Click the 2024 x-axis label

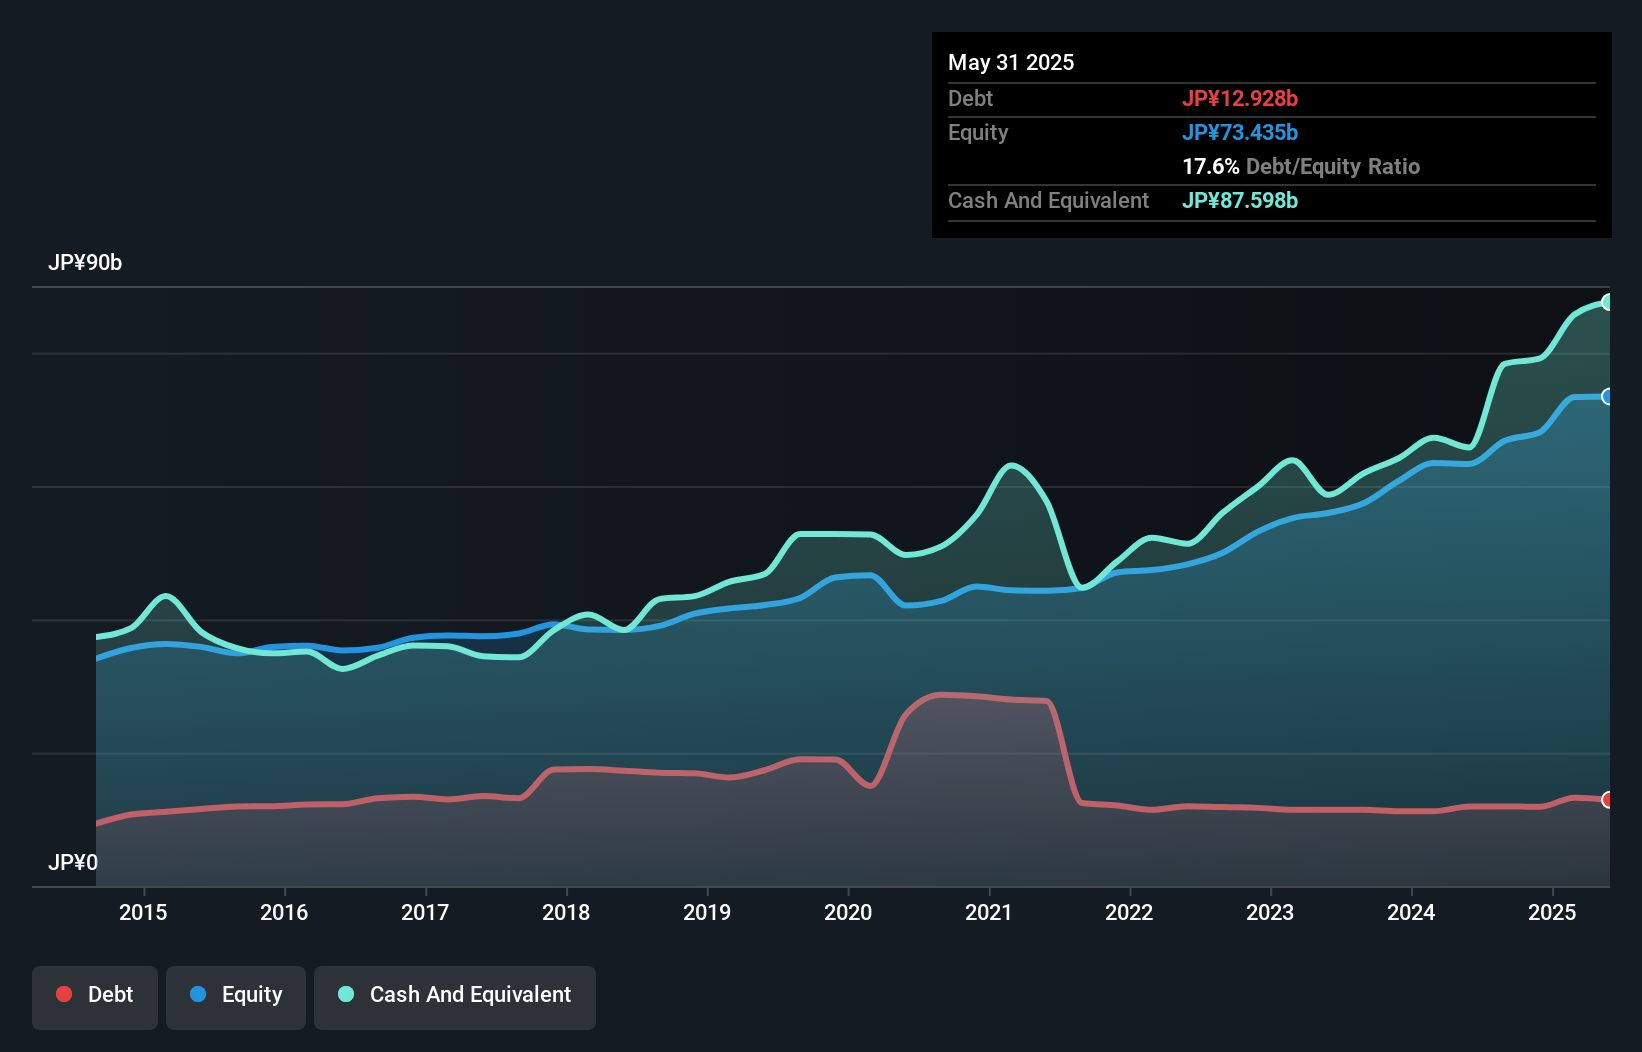(x=1411, y=912)
